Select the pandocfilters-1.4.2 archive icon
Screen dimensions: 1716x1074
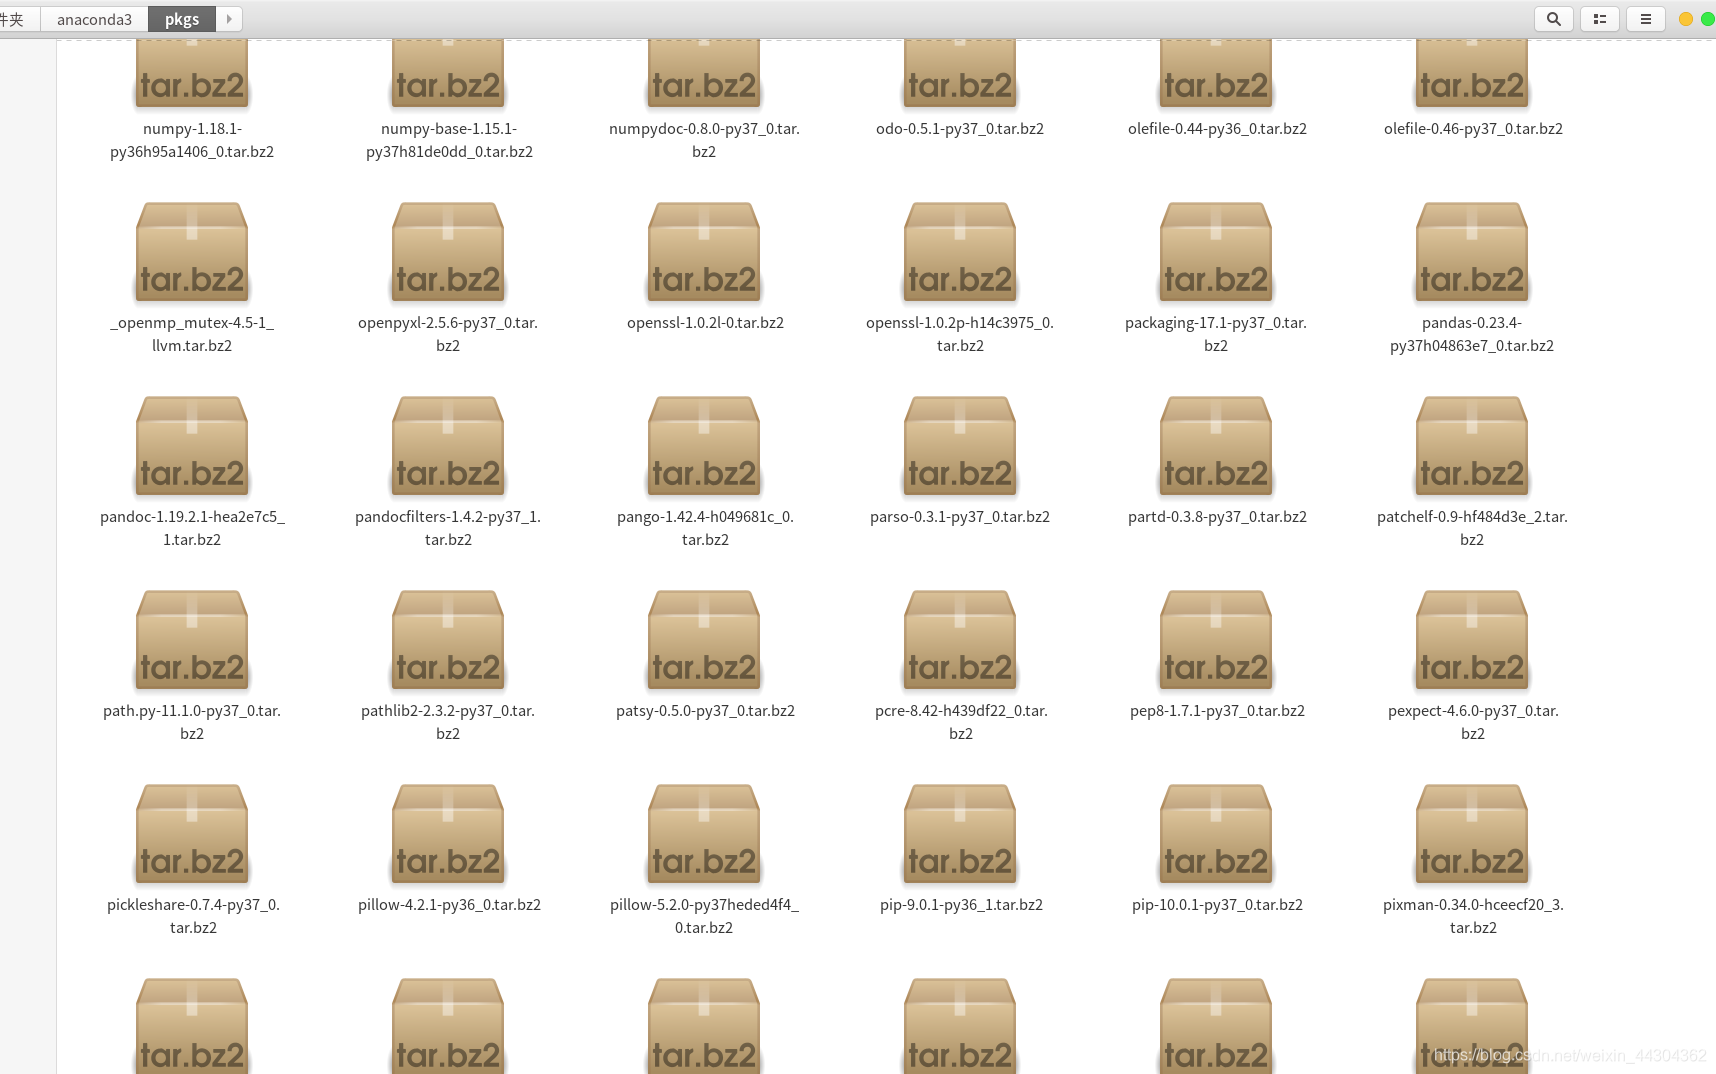coord(448,446)
